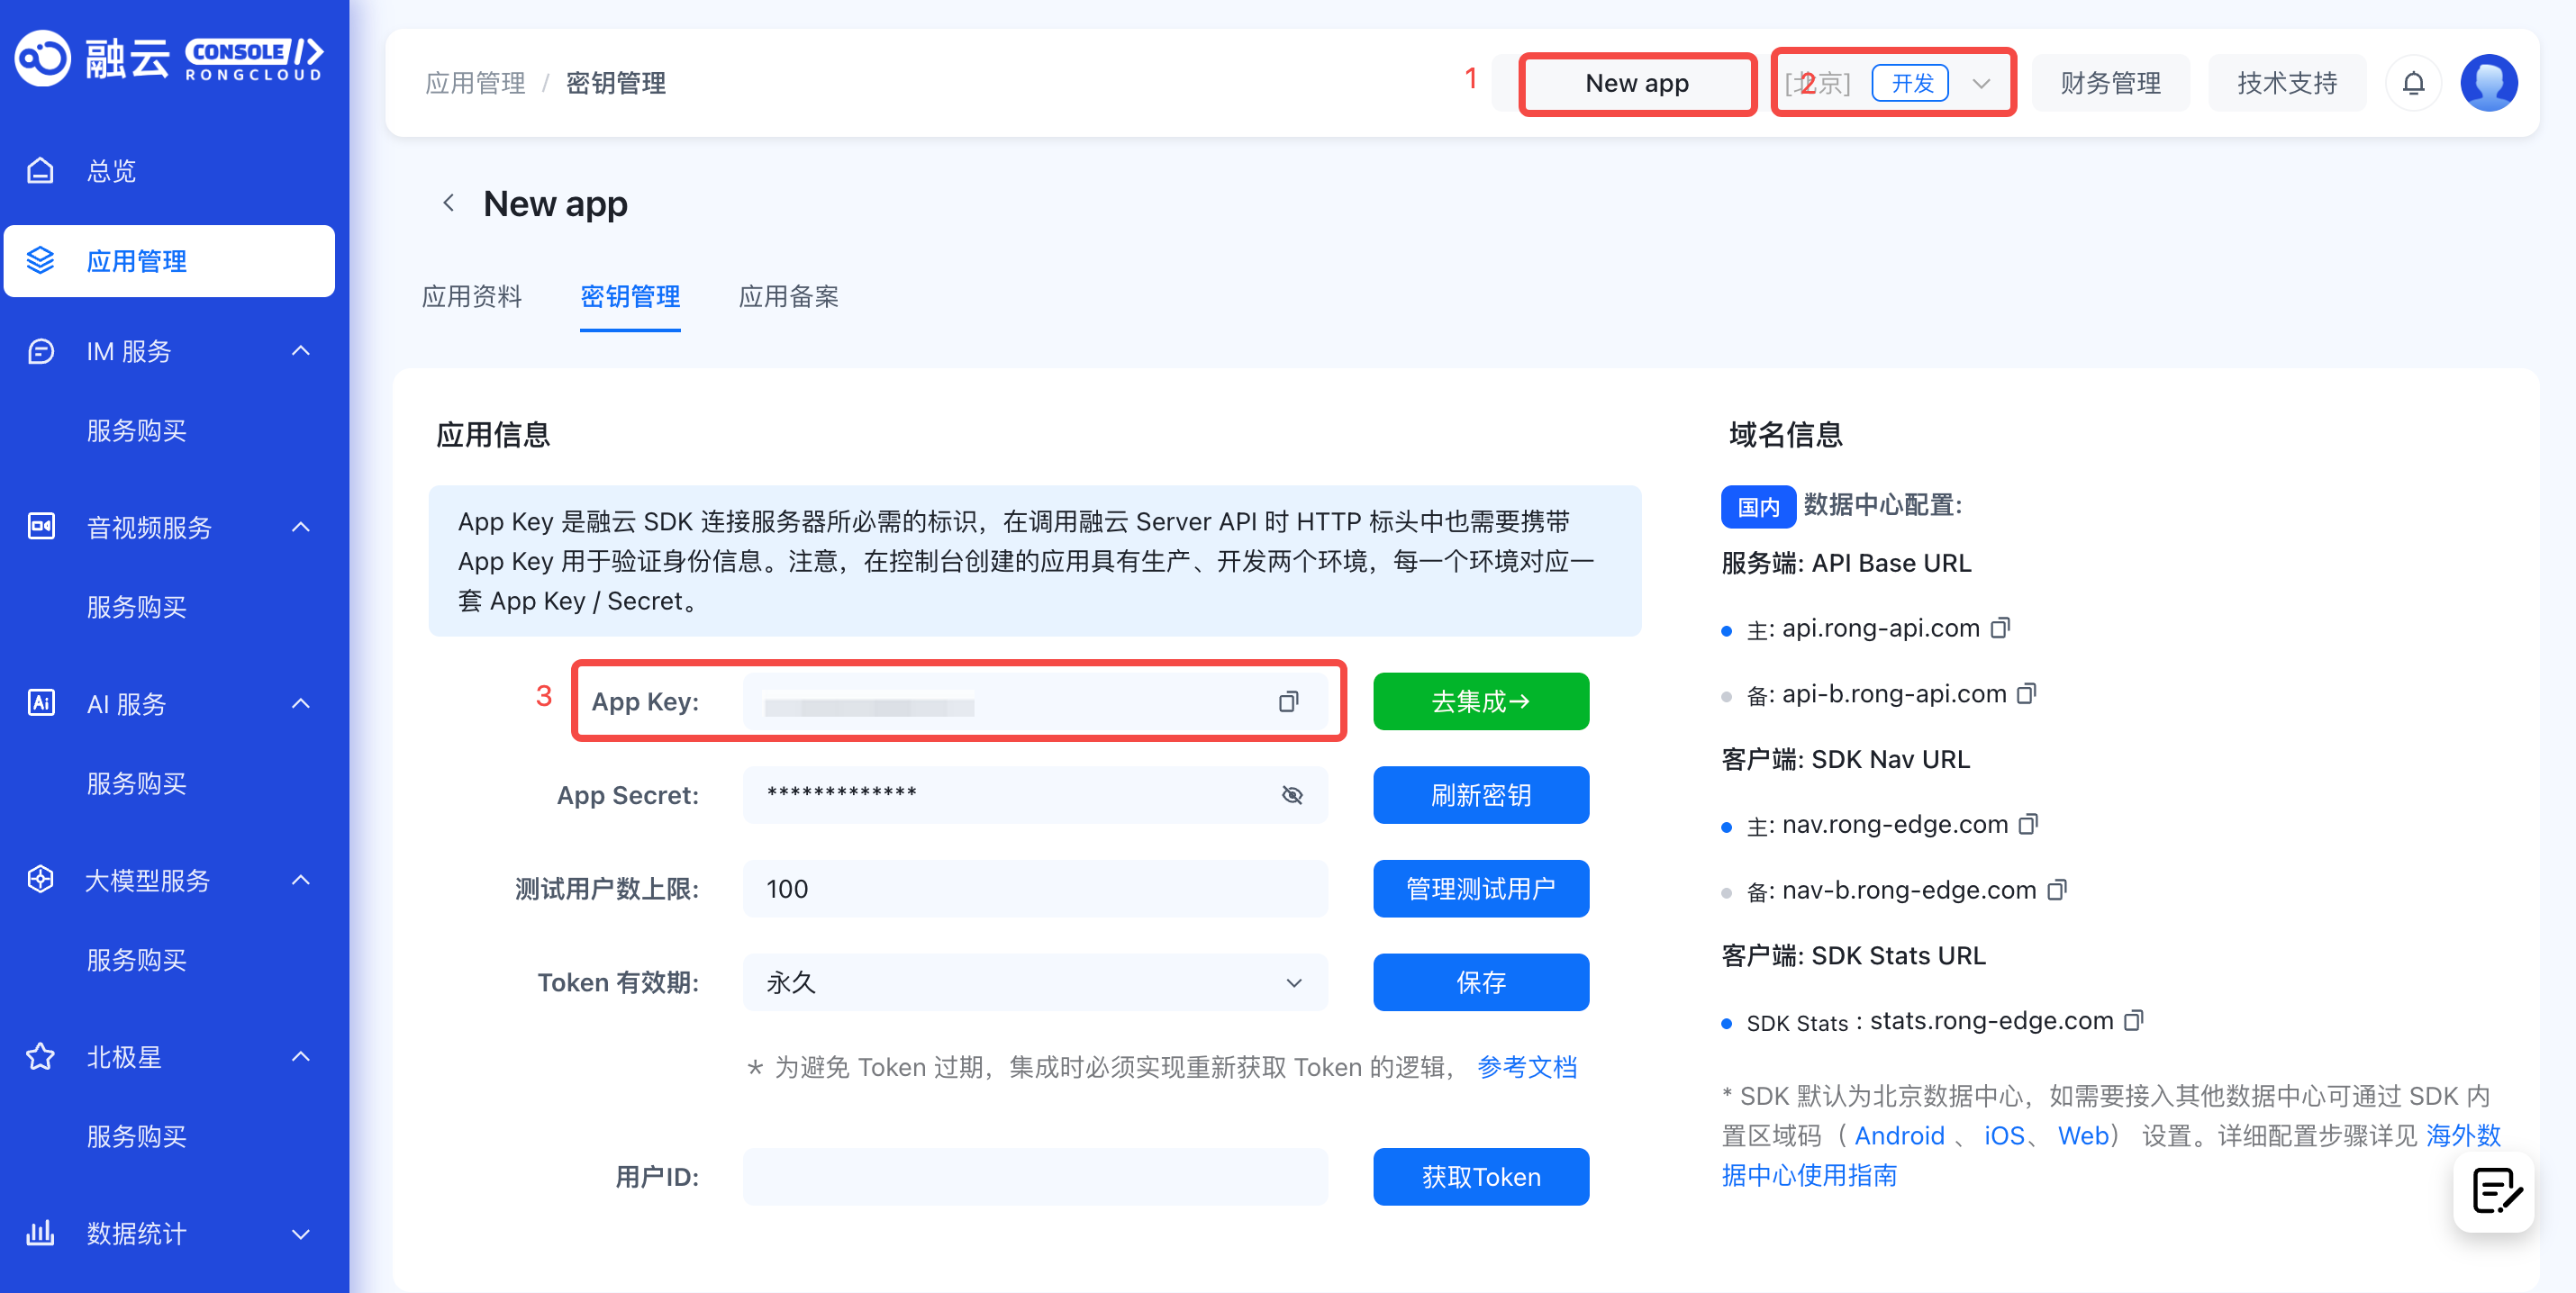Collapse the AI 服务 section chevron
Image resolution: width=2576 pixels, height=1293 pixels.
point(301,703)
